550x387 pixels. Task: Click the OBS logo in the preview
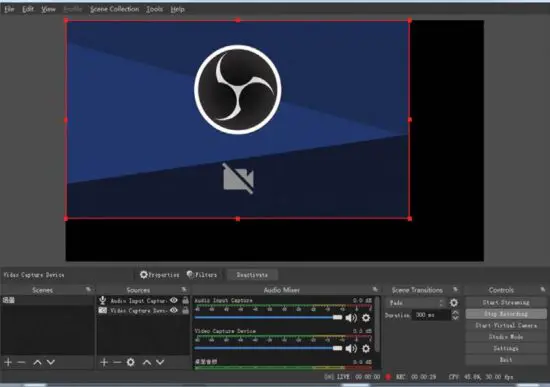238,89
